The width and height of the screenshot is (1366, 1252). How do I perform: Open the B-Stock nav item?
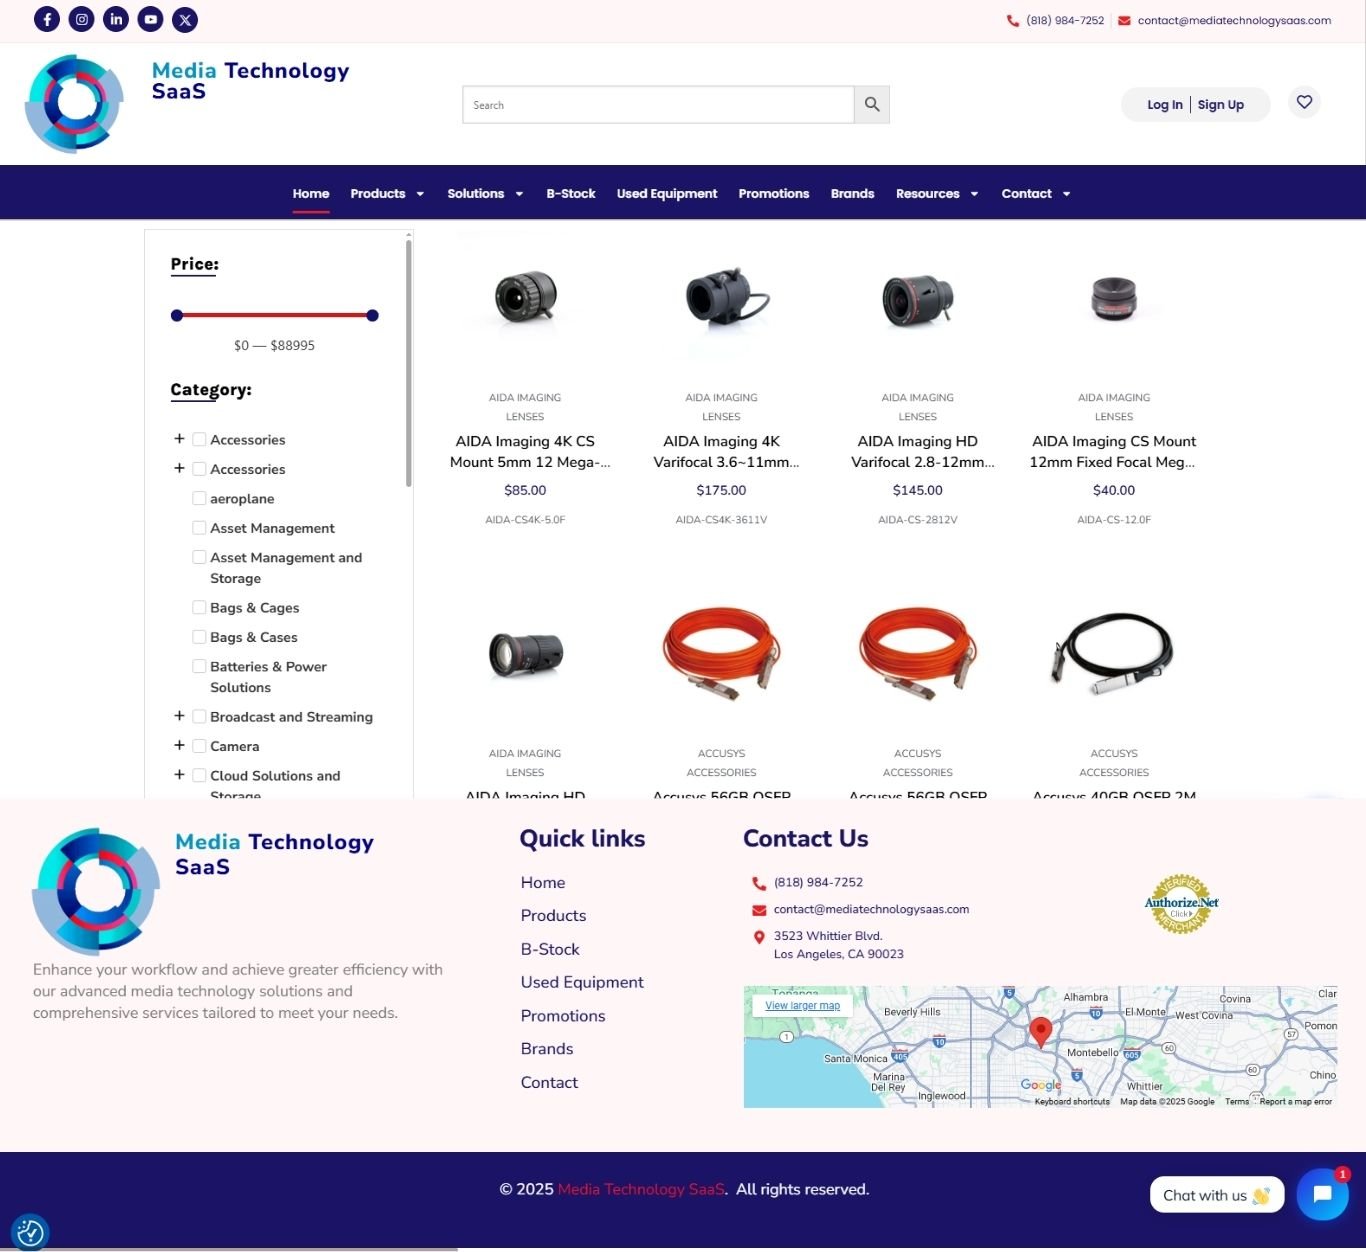click(x=570, y=193)
